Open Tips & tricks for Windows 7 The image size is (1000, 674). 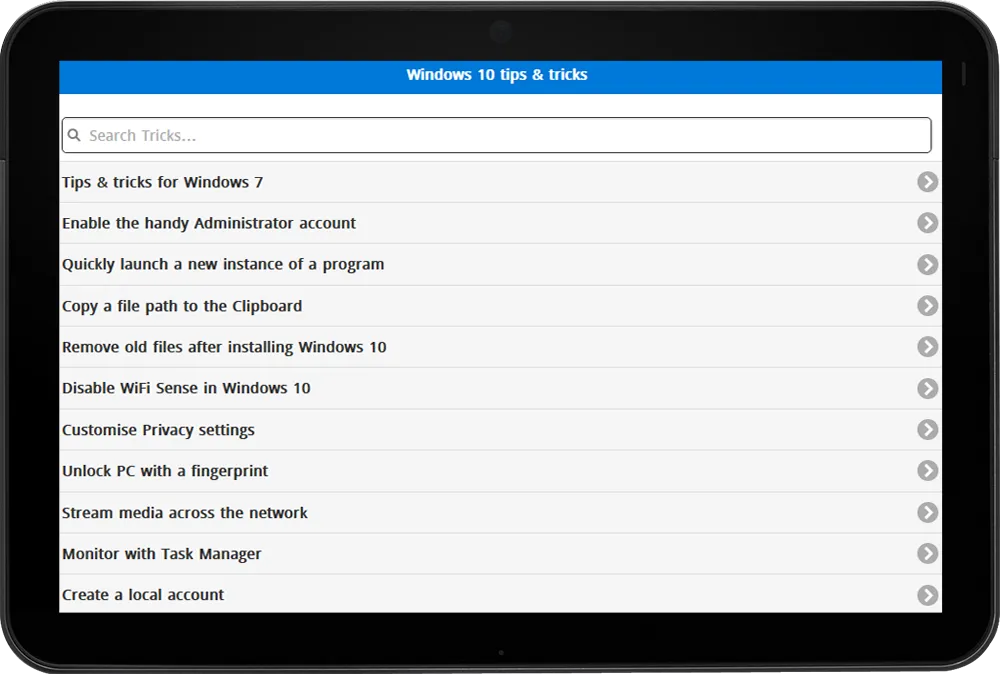(500, 182)
